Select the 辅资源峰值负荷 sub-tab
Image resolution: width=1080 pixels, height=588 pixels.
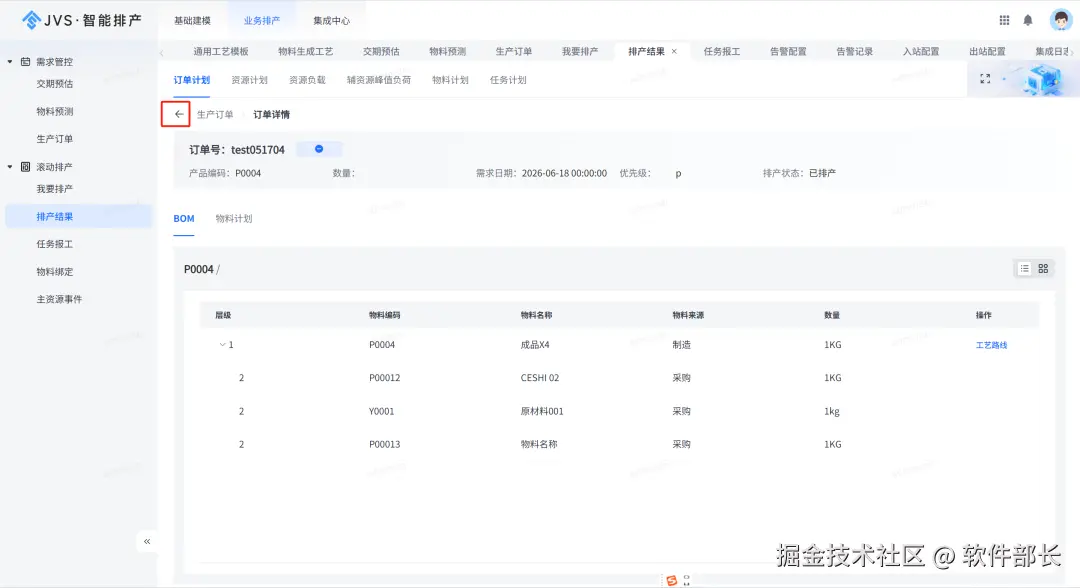(379, 80)
